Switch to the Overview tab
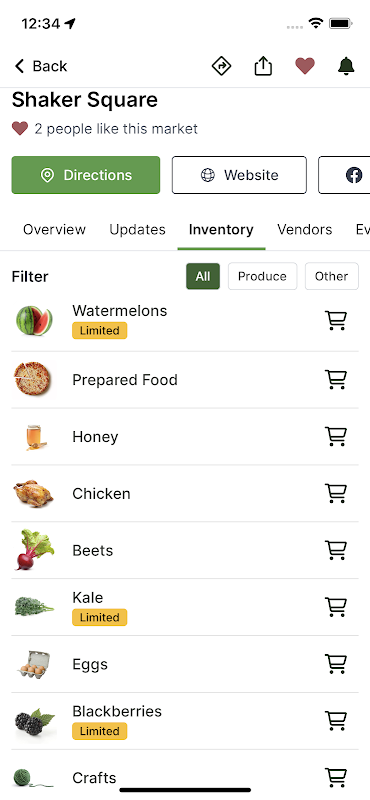This screenshot has height=800, width=370. pos(55,230)
